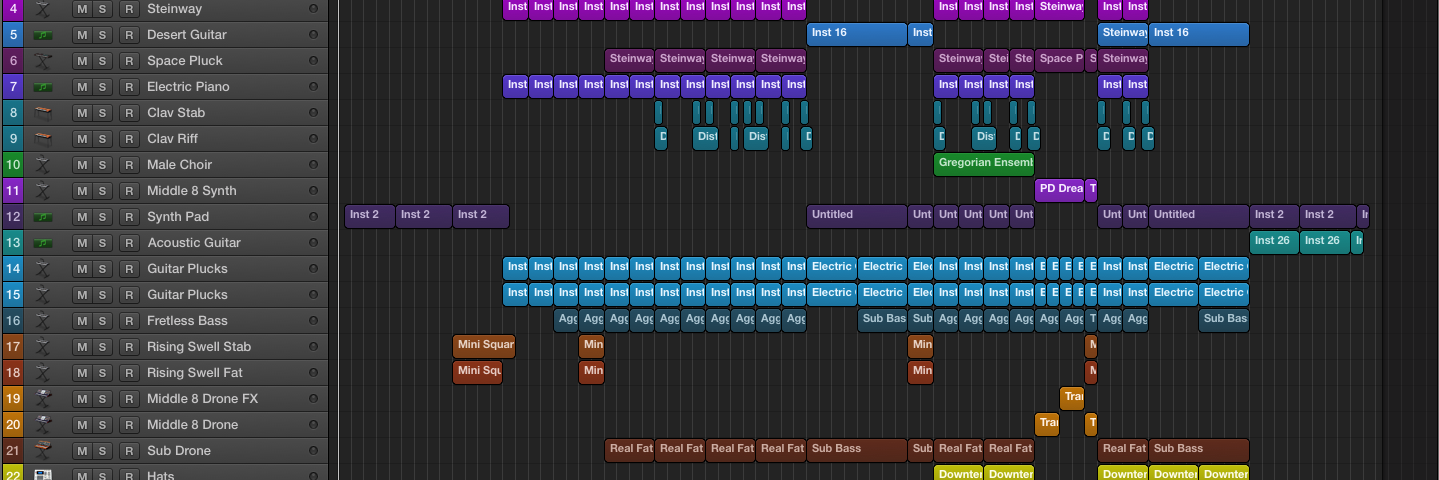Select the Space P region on Space Pluck track
Screen dimensions: 1439x480
pyautogui.click(x=1059, y=60)
